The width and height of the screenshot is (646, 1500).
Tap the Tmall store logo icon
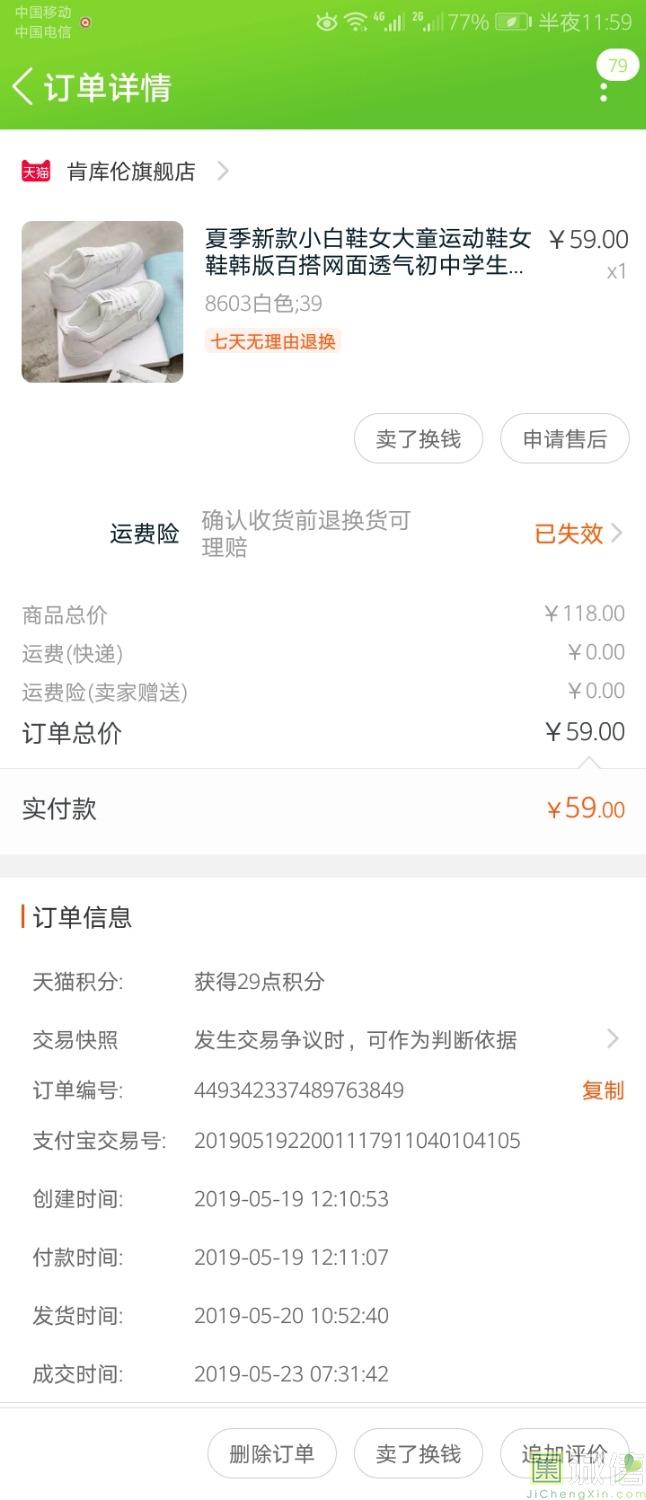pos(36,171)
